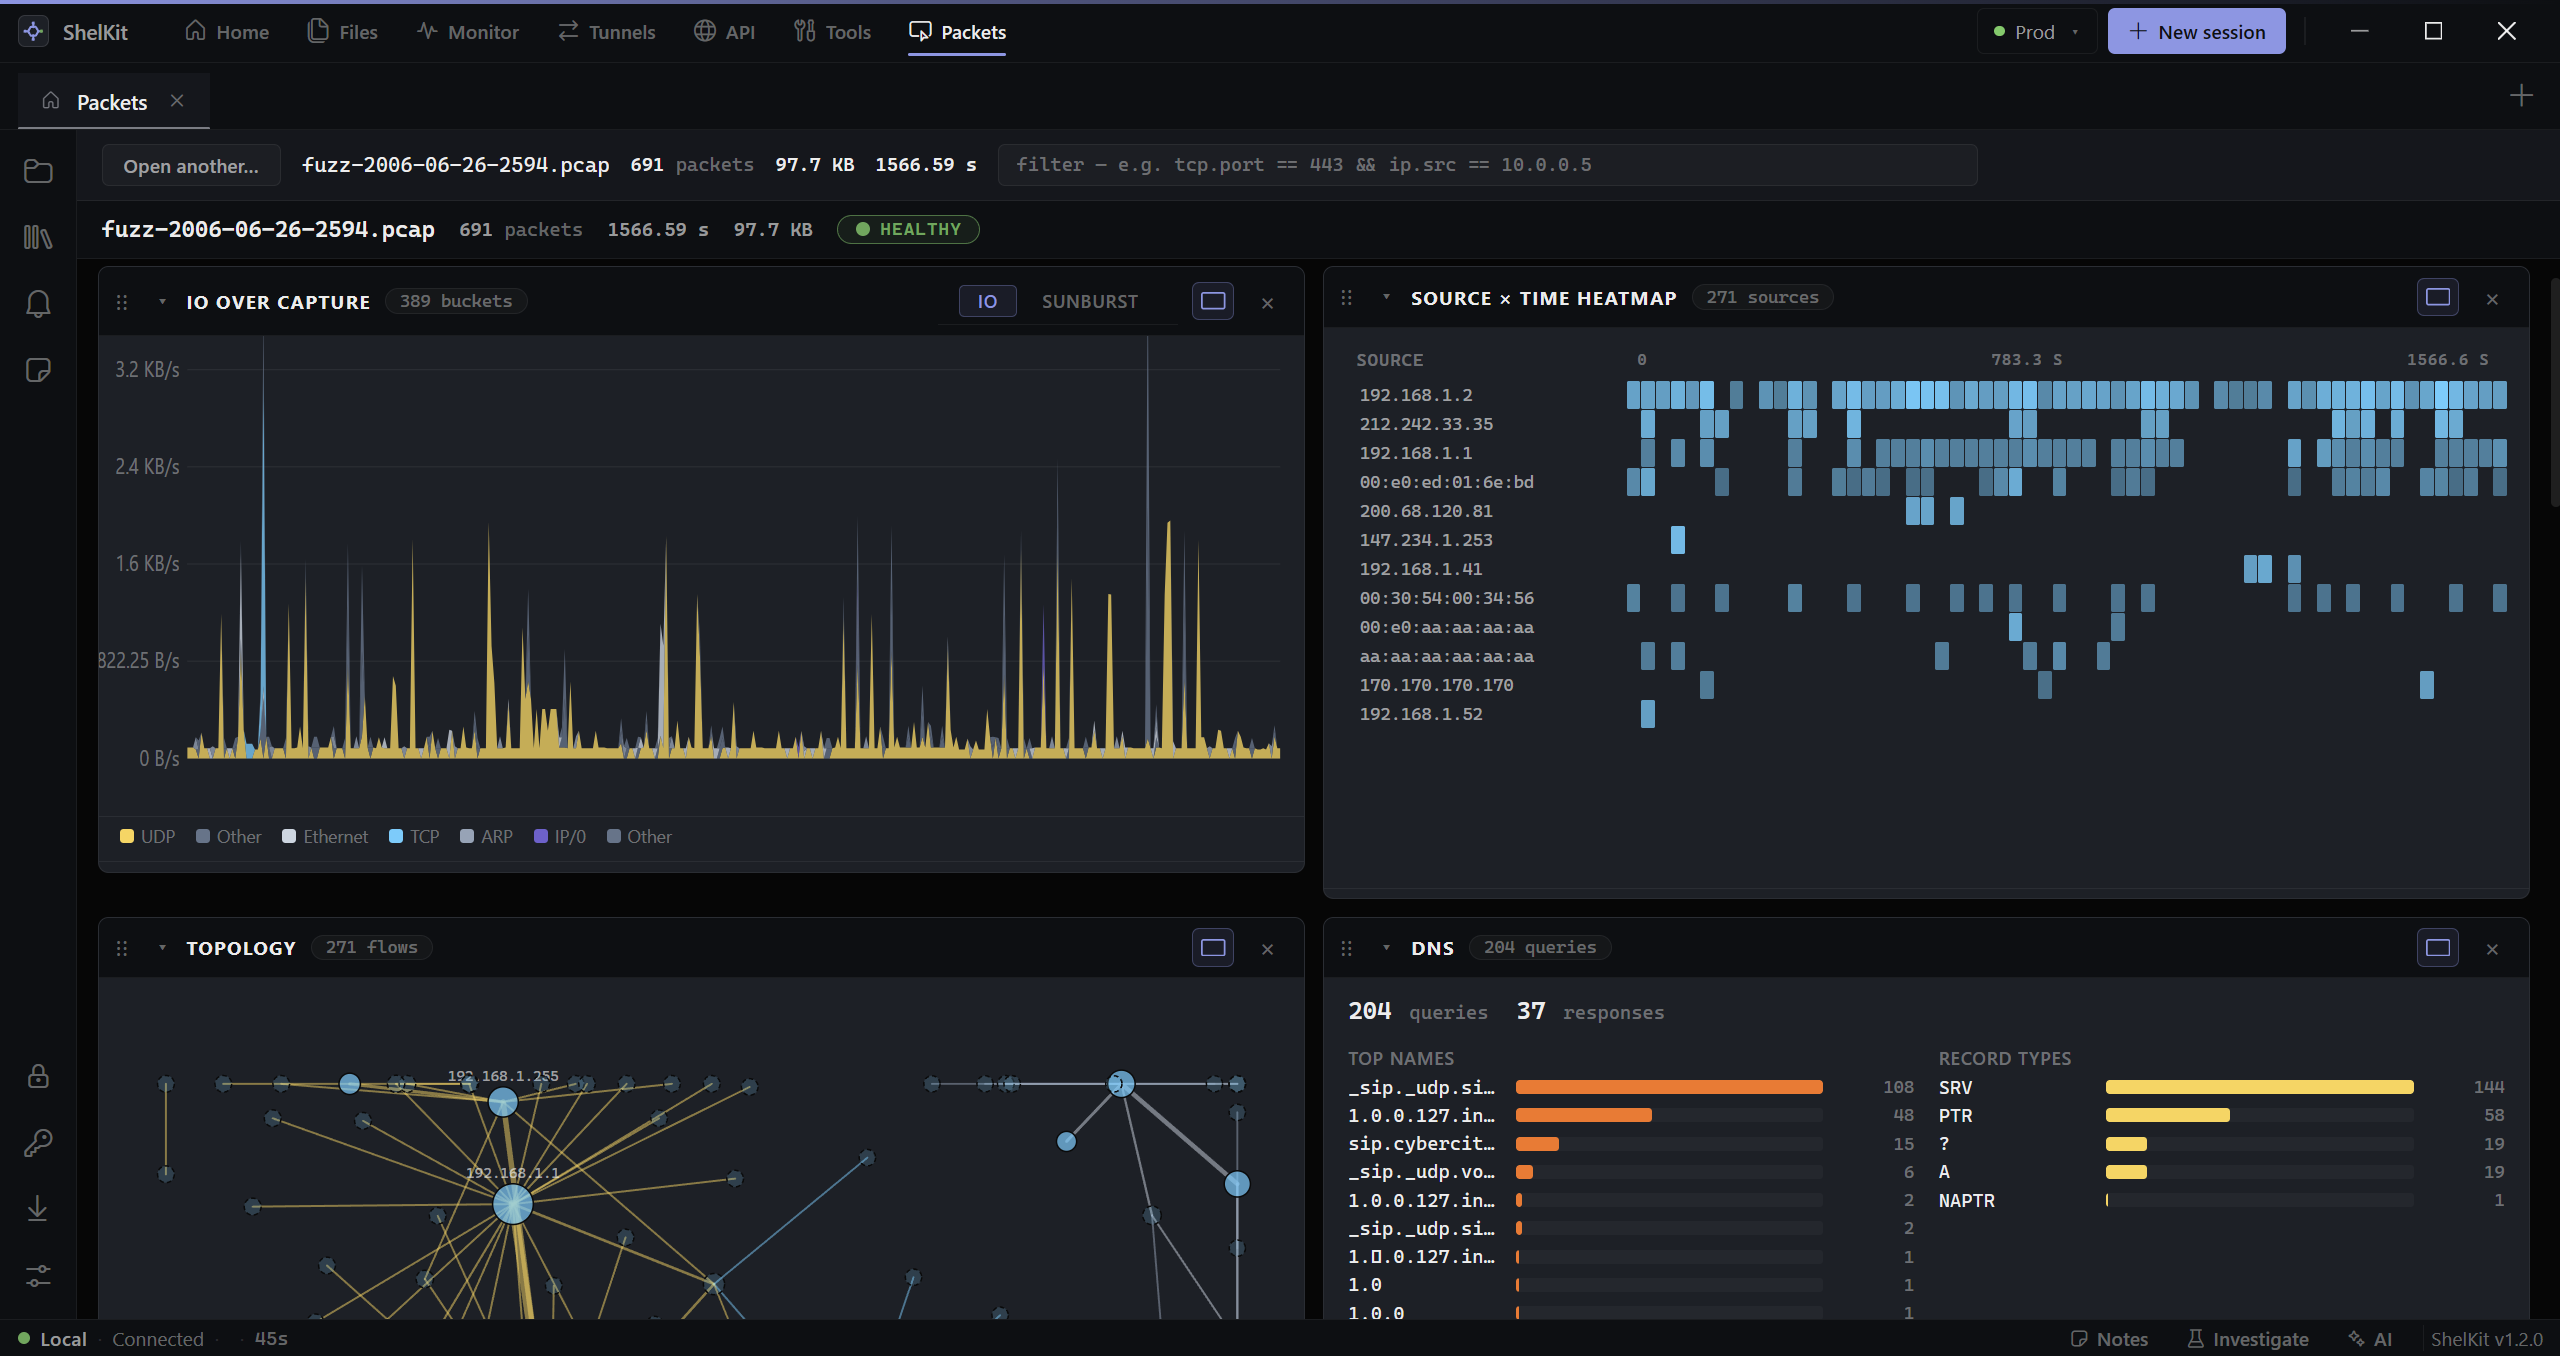Click the 192.168.1.255 topology node
The width and height of the screenshot is (2560, 1356).
tap(503, 1102)
